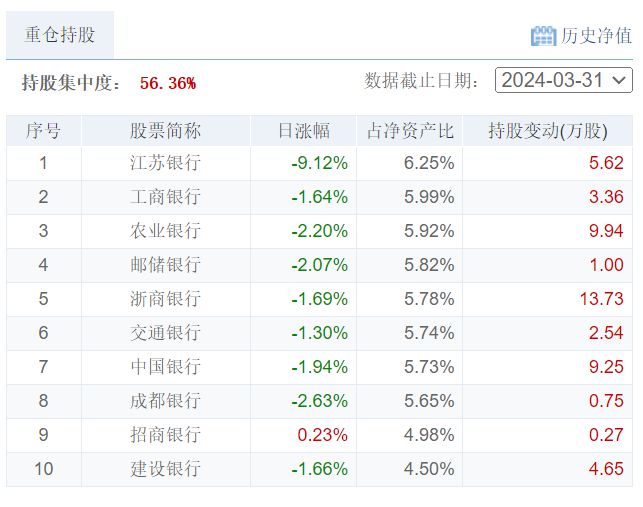This screenshot has height=507, width=643.
Task: Select holding change value 4.65
Action: [x=607, y=469]
